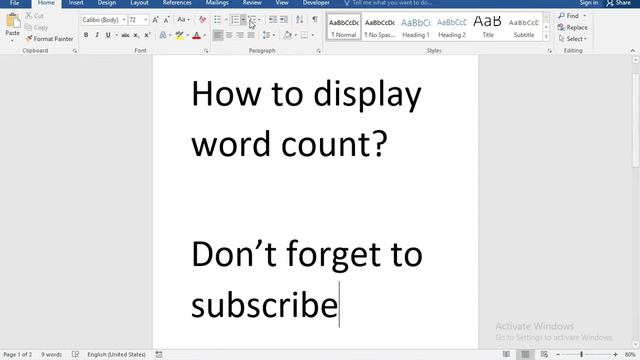Open the Change Case dropdown
This screenshot has width=640, height=360.
tap(183, 20)
